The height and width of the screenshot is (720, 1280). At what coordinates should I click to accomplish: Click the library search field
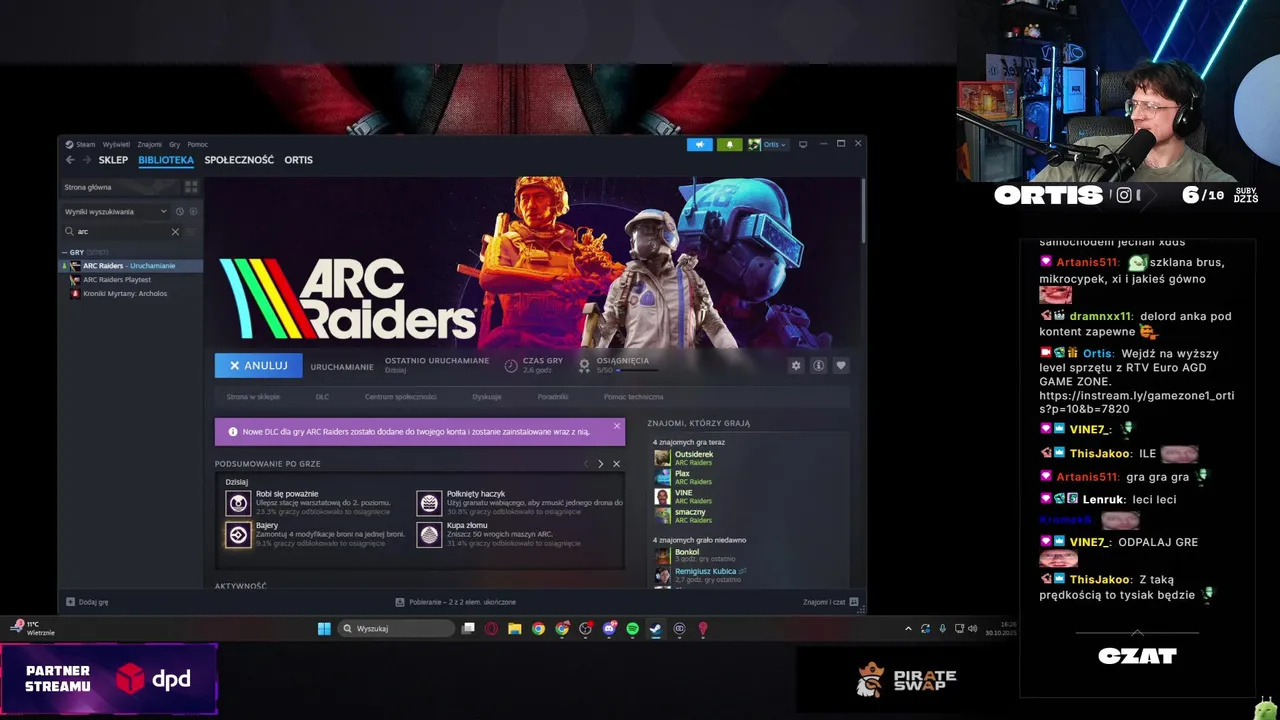122,232
